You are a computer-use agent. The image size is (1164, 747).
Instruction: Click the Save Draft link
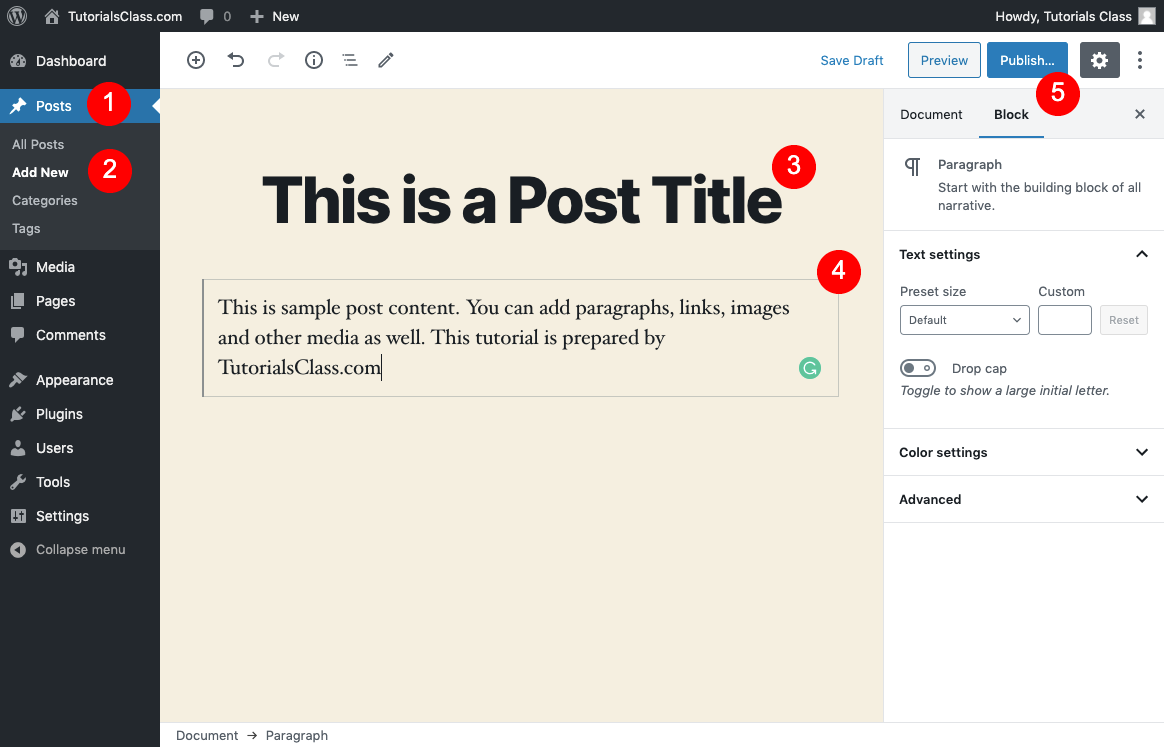(x=851, y=60)
